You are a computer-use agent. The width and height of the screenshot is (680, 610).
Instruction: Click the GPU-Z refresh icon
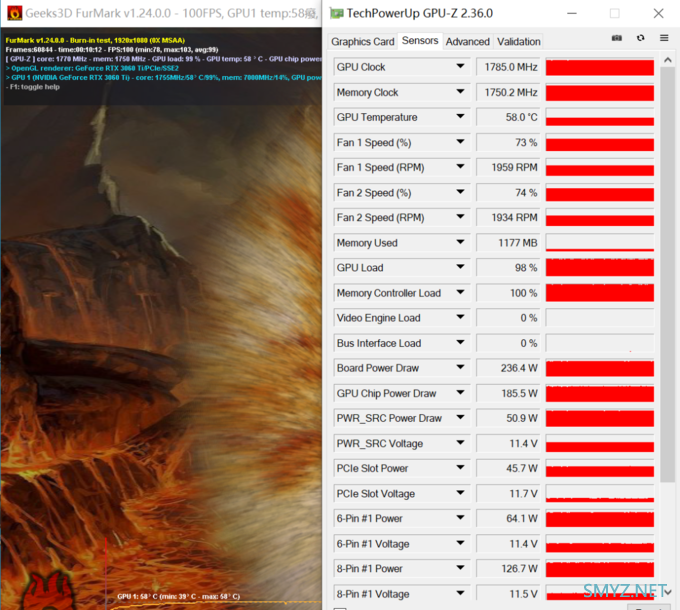pyautogui.click(x=641, y=38)
